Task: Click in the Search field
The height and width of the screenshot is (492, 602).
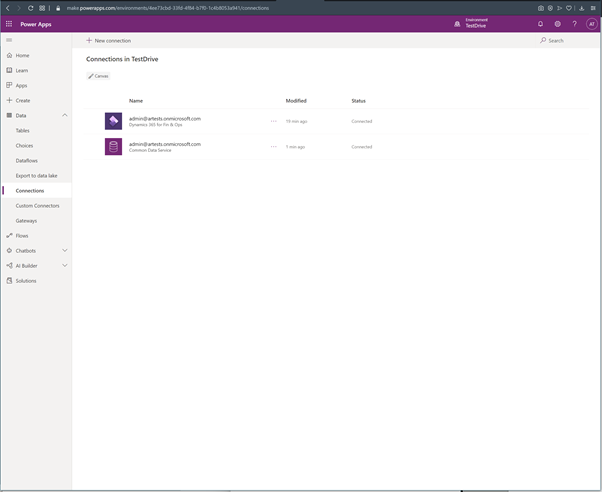Action: [567, 40]
